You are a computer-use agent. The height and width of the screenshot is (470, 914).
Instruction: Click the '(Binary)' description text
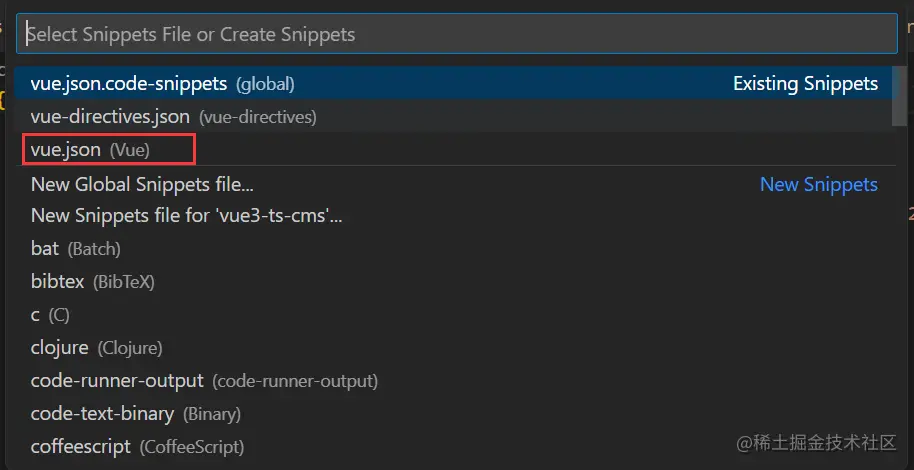coord(210,414)
